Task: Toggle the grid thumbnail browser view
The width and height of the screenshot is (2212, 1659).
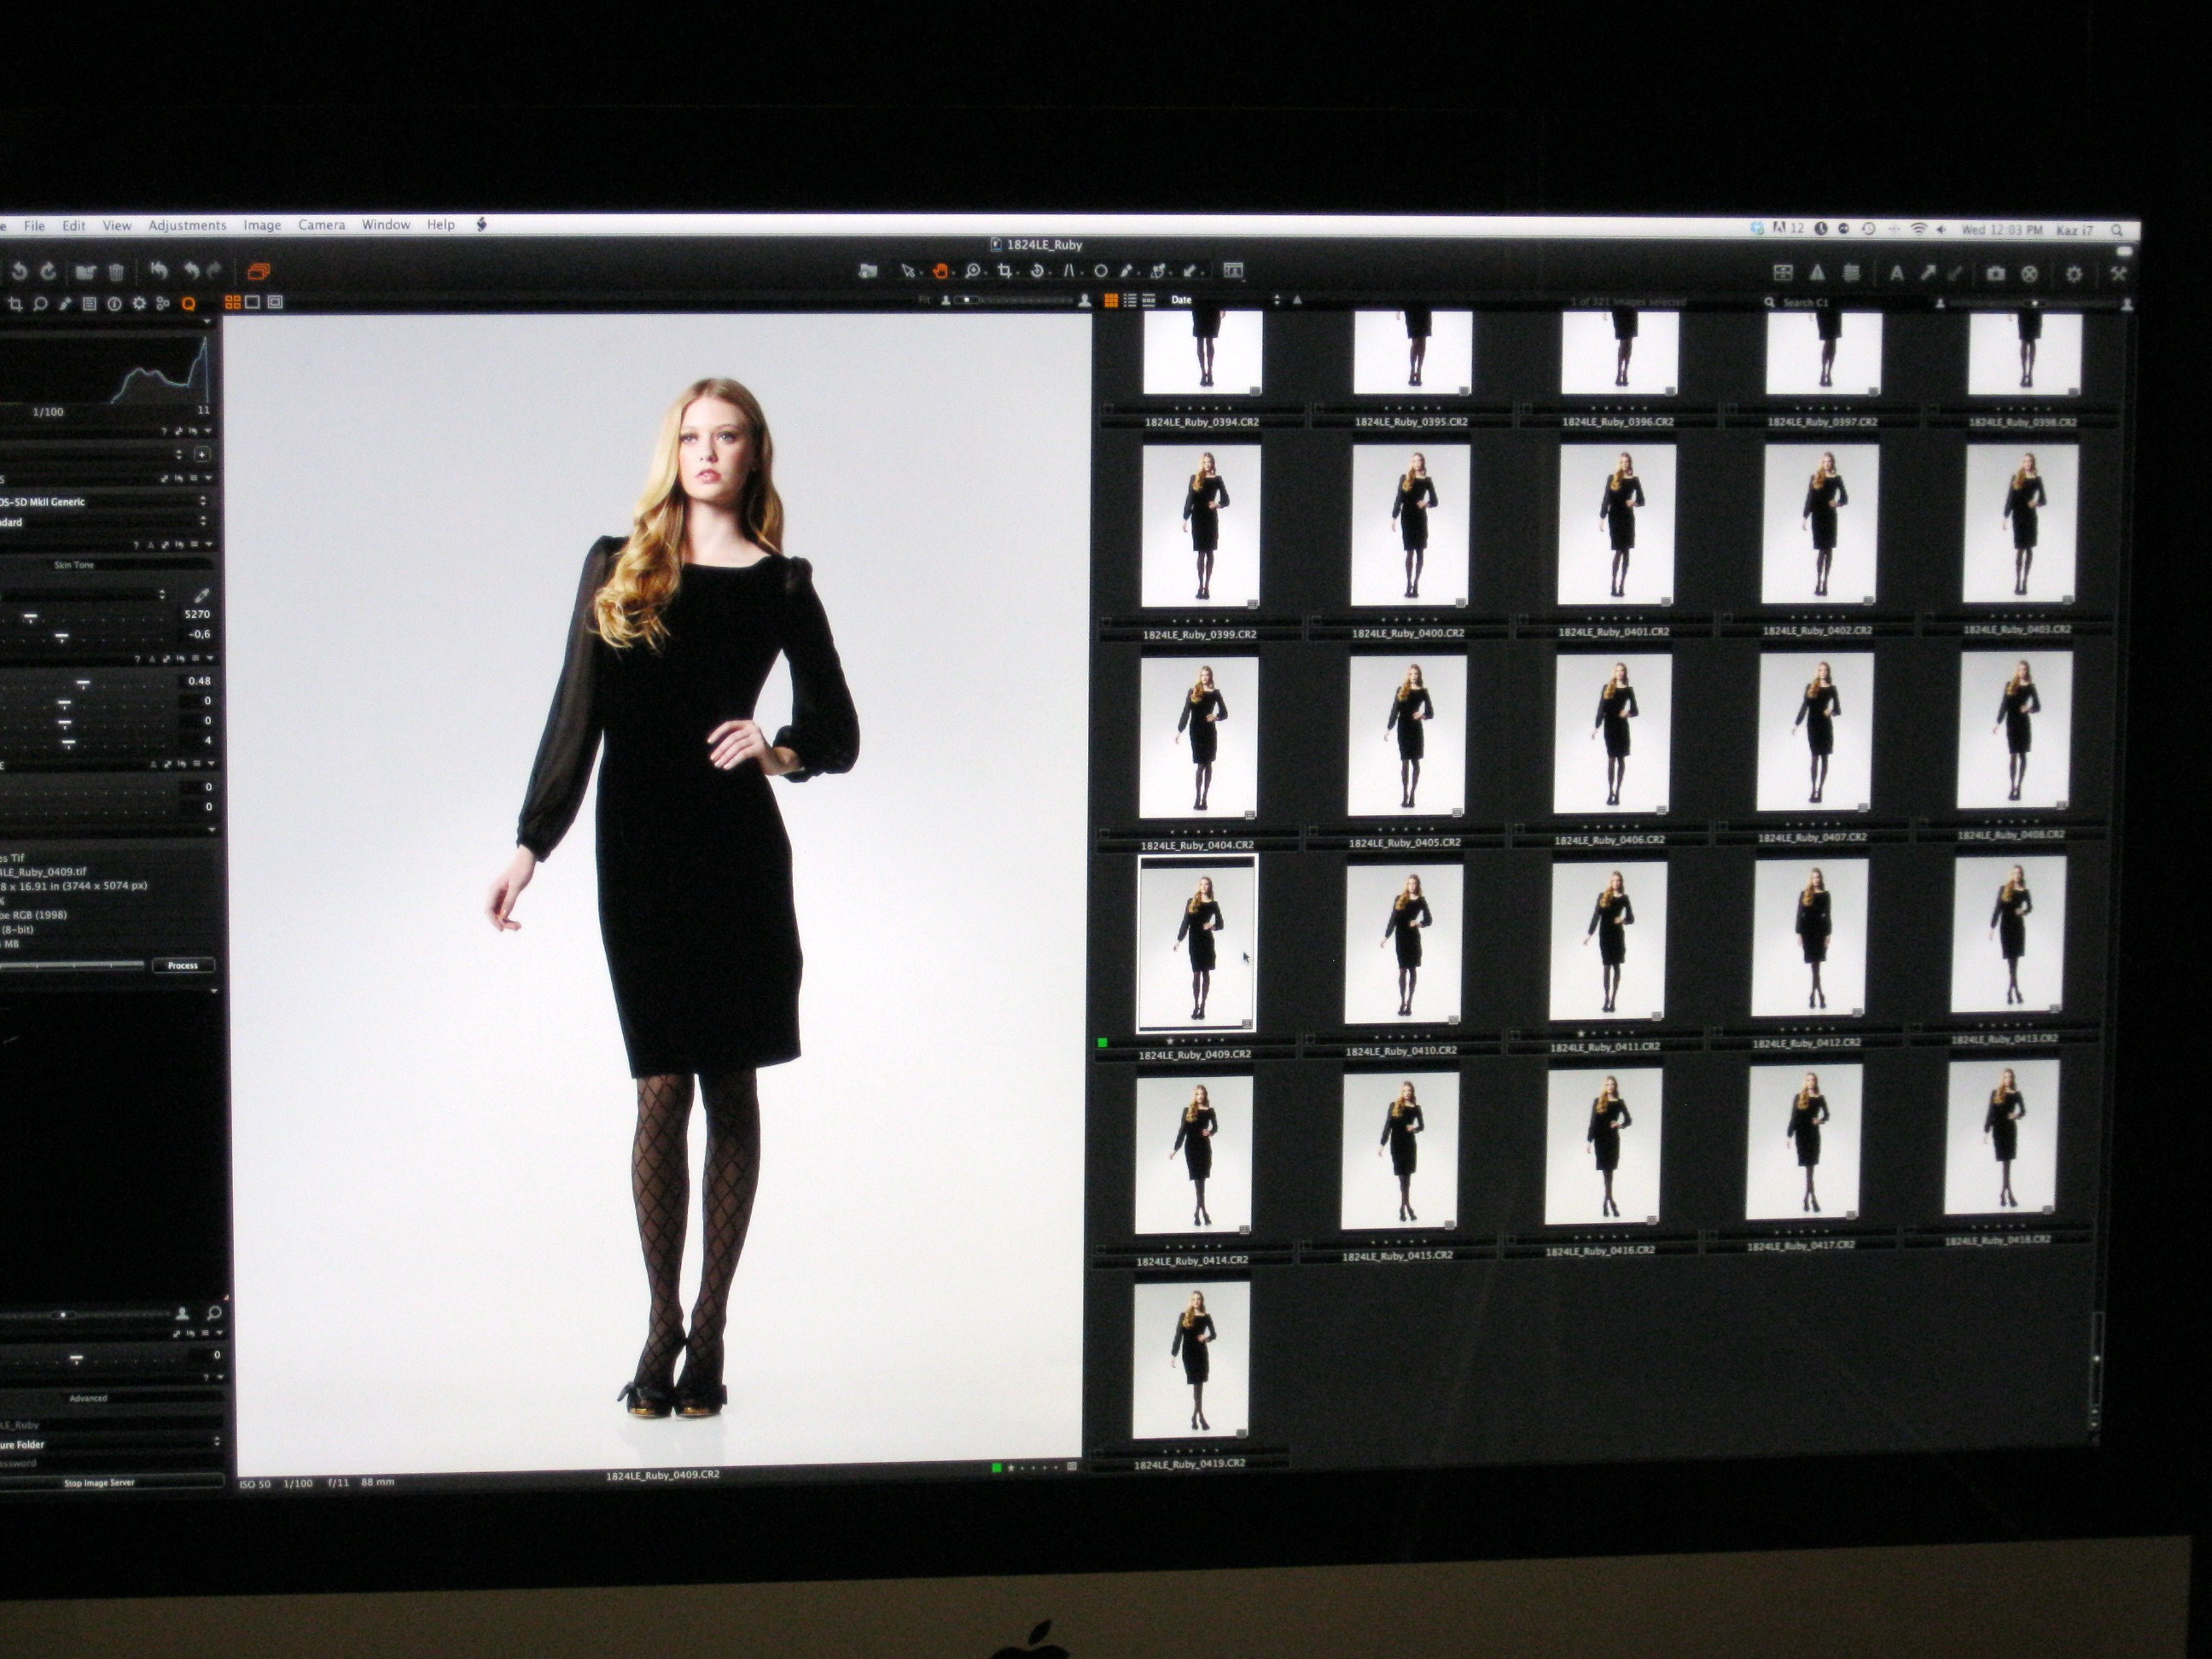Action: click(1110, 300)
